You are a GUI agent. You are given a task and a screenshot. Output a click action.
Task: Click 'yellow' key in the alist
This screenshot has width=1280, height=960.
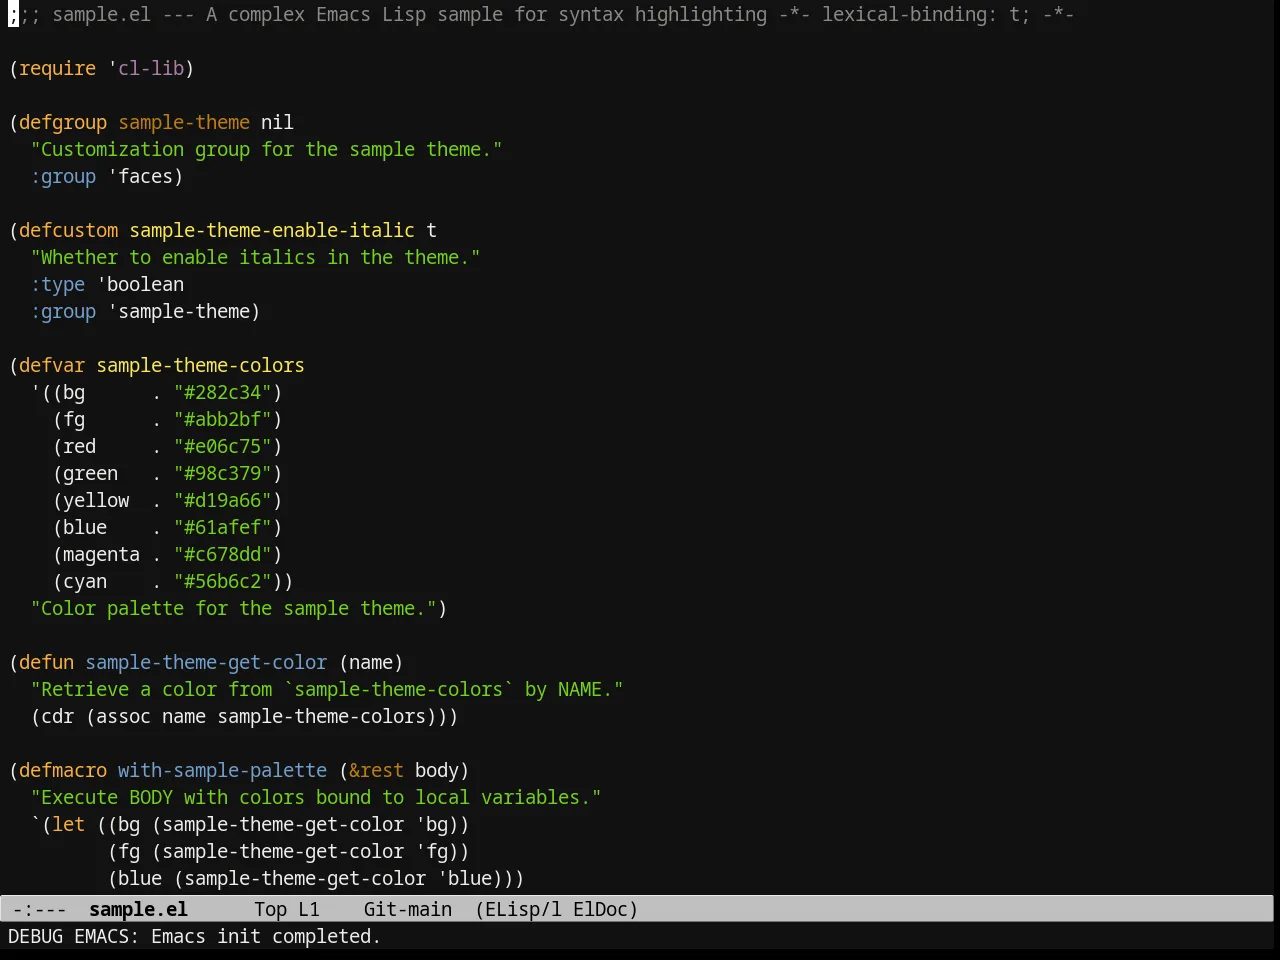coord(96,500)
